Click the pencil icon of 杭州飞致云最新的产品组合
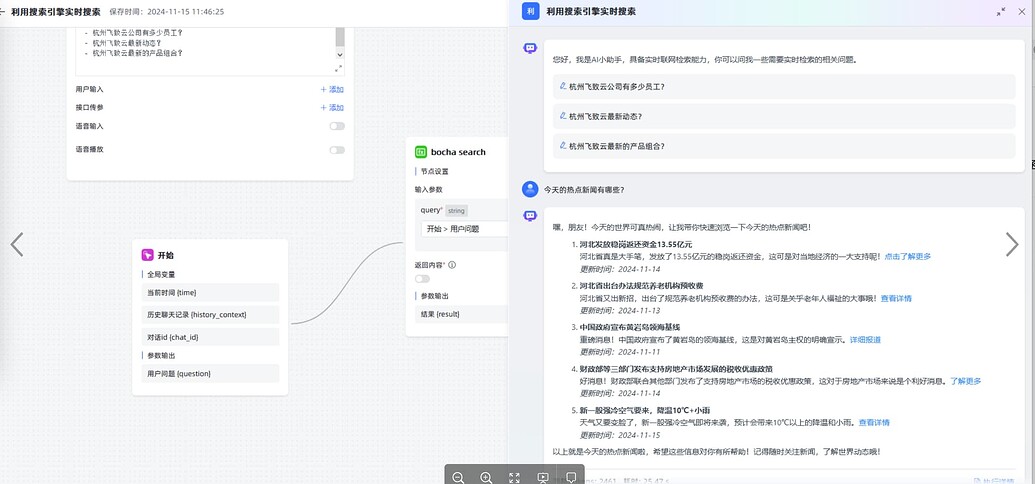The width and height of the screenshot is (1035, 484). [x=563, y=145]
